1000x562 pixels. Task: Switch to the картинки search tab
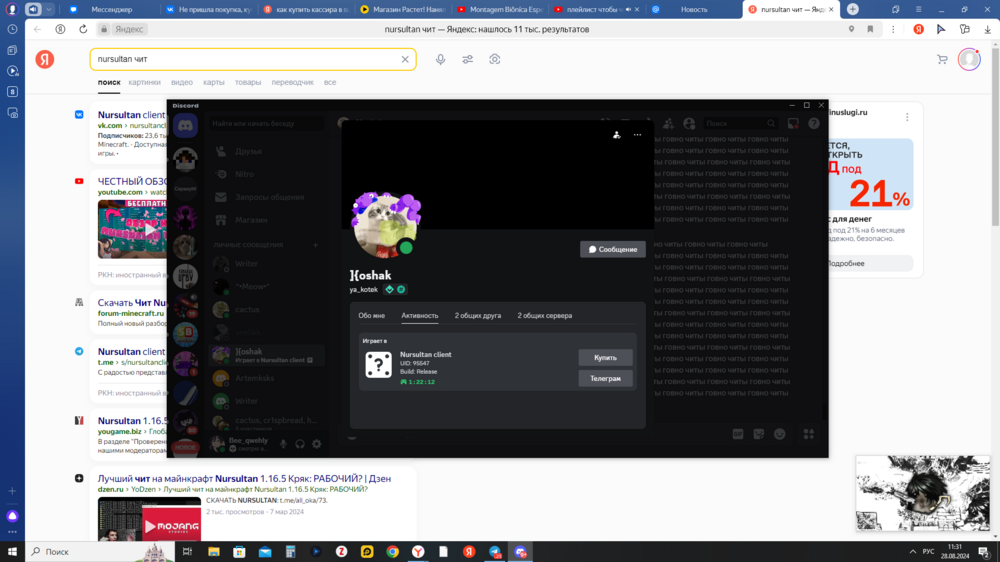(x=144, y=82)
